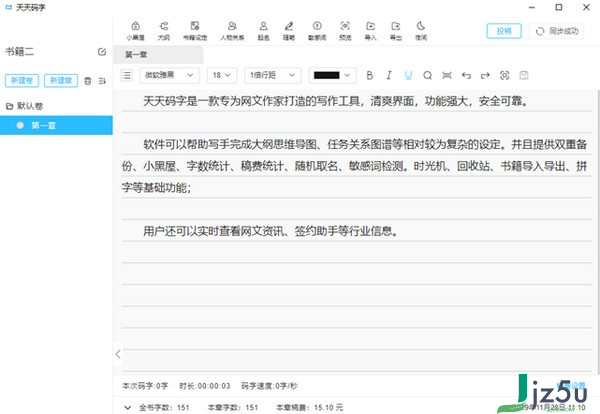This screenshot has height=414, width=600.
Task: Click the 投稿 submit button
Action: point(504,31)
